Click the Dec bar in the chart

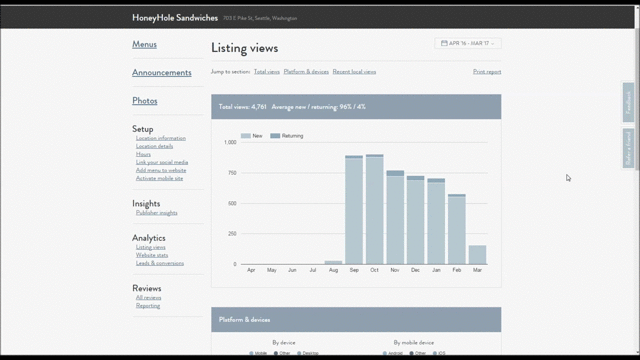click(x=416, y=220)
